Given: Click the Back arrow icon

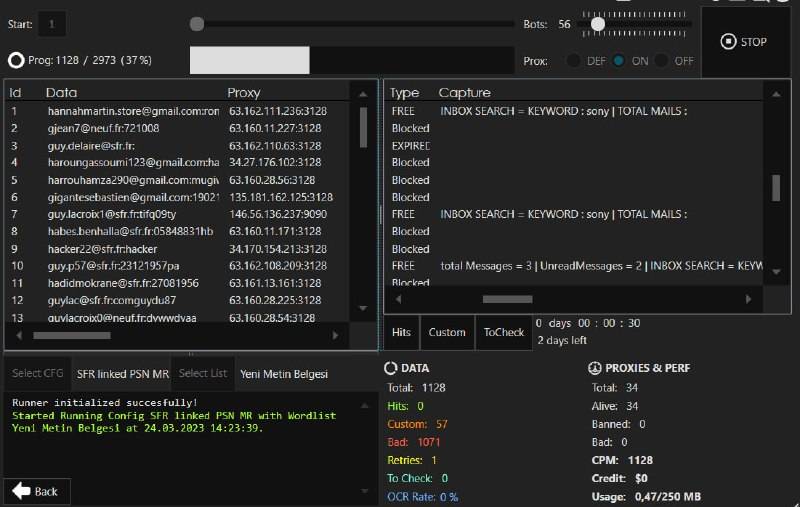Looking at the screenshot, I should click(21, 491).
